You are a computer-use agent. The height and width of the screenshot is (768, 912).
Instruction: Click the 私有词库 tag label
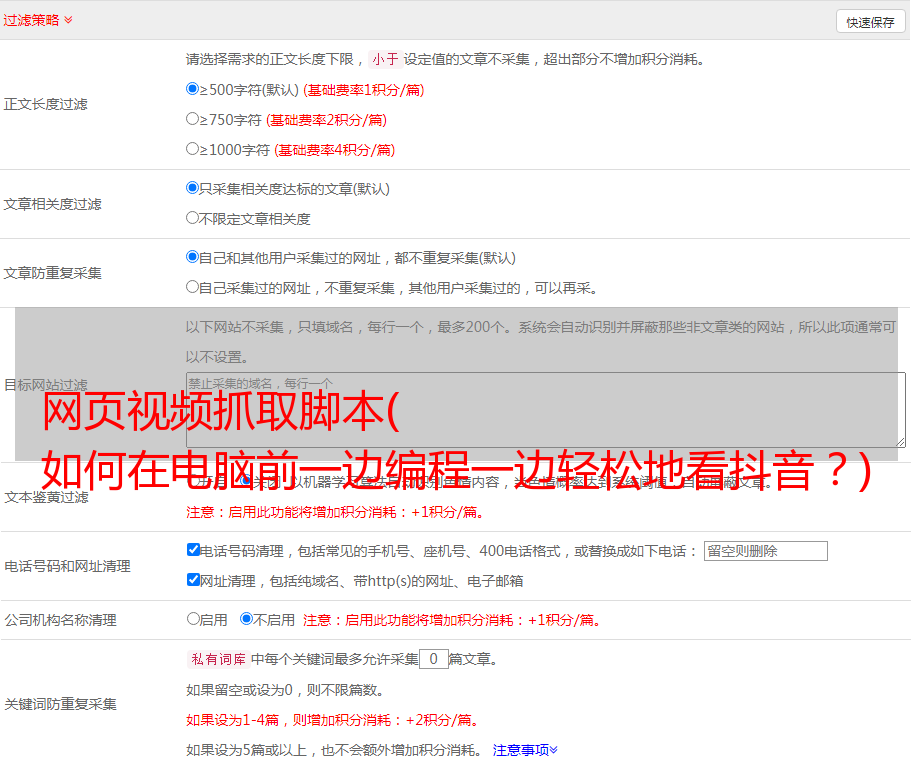pos(217,659)
